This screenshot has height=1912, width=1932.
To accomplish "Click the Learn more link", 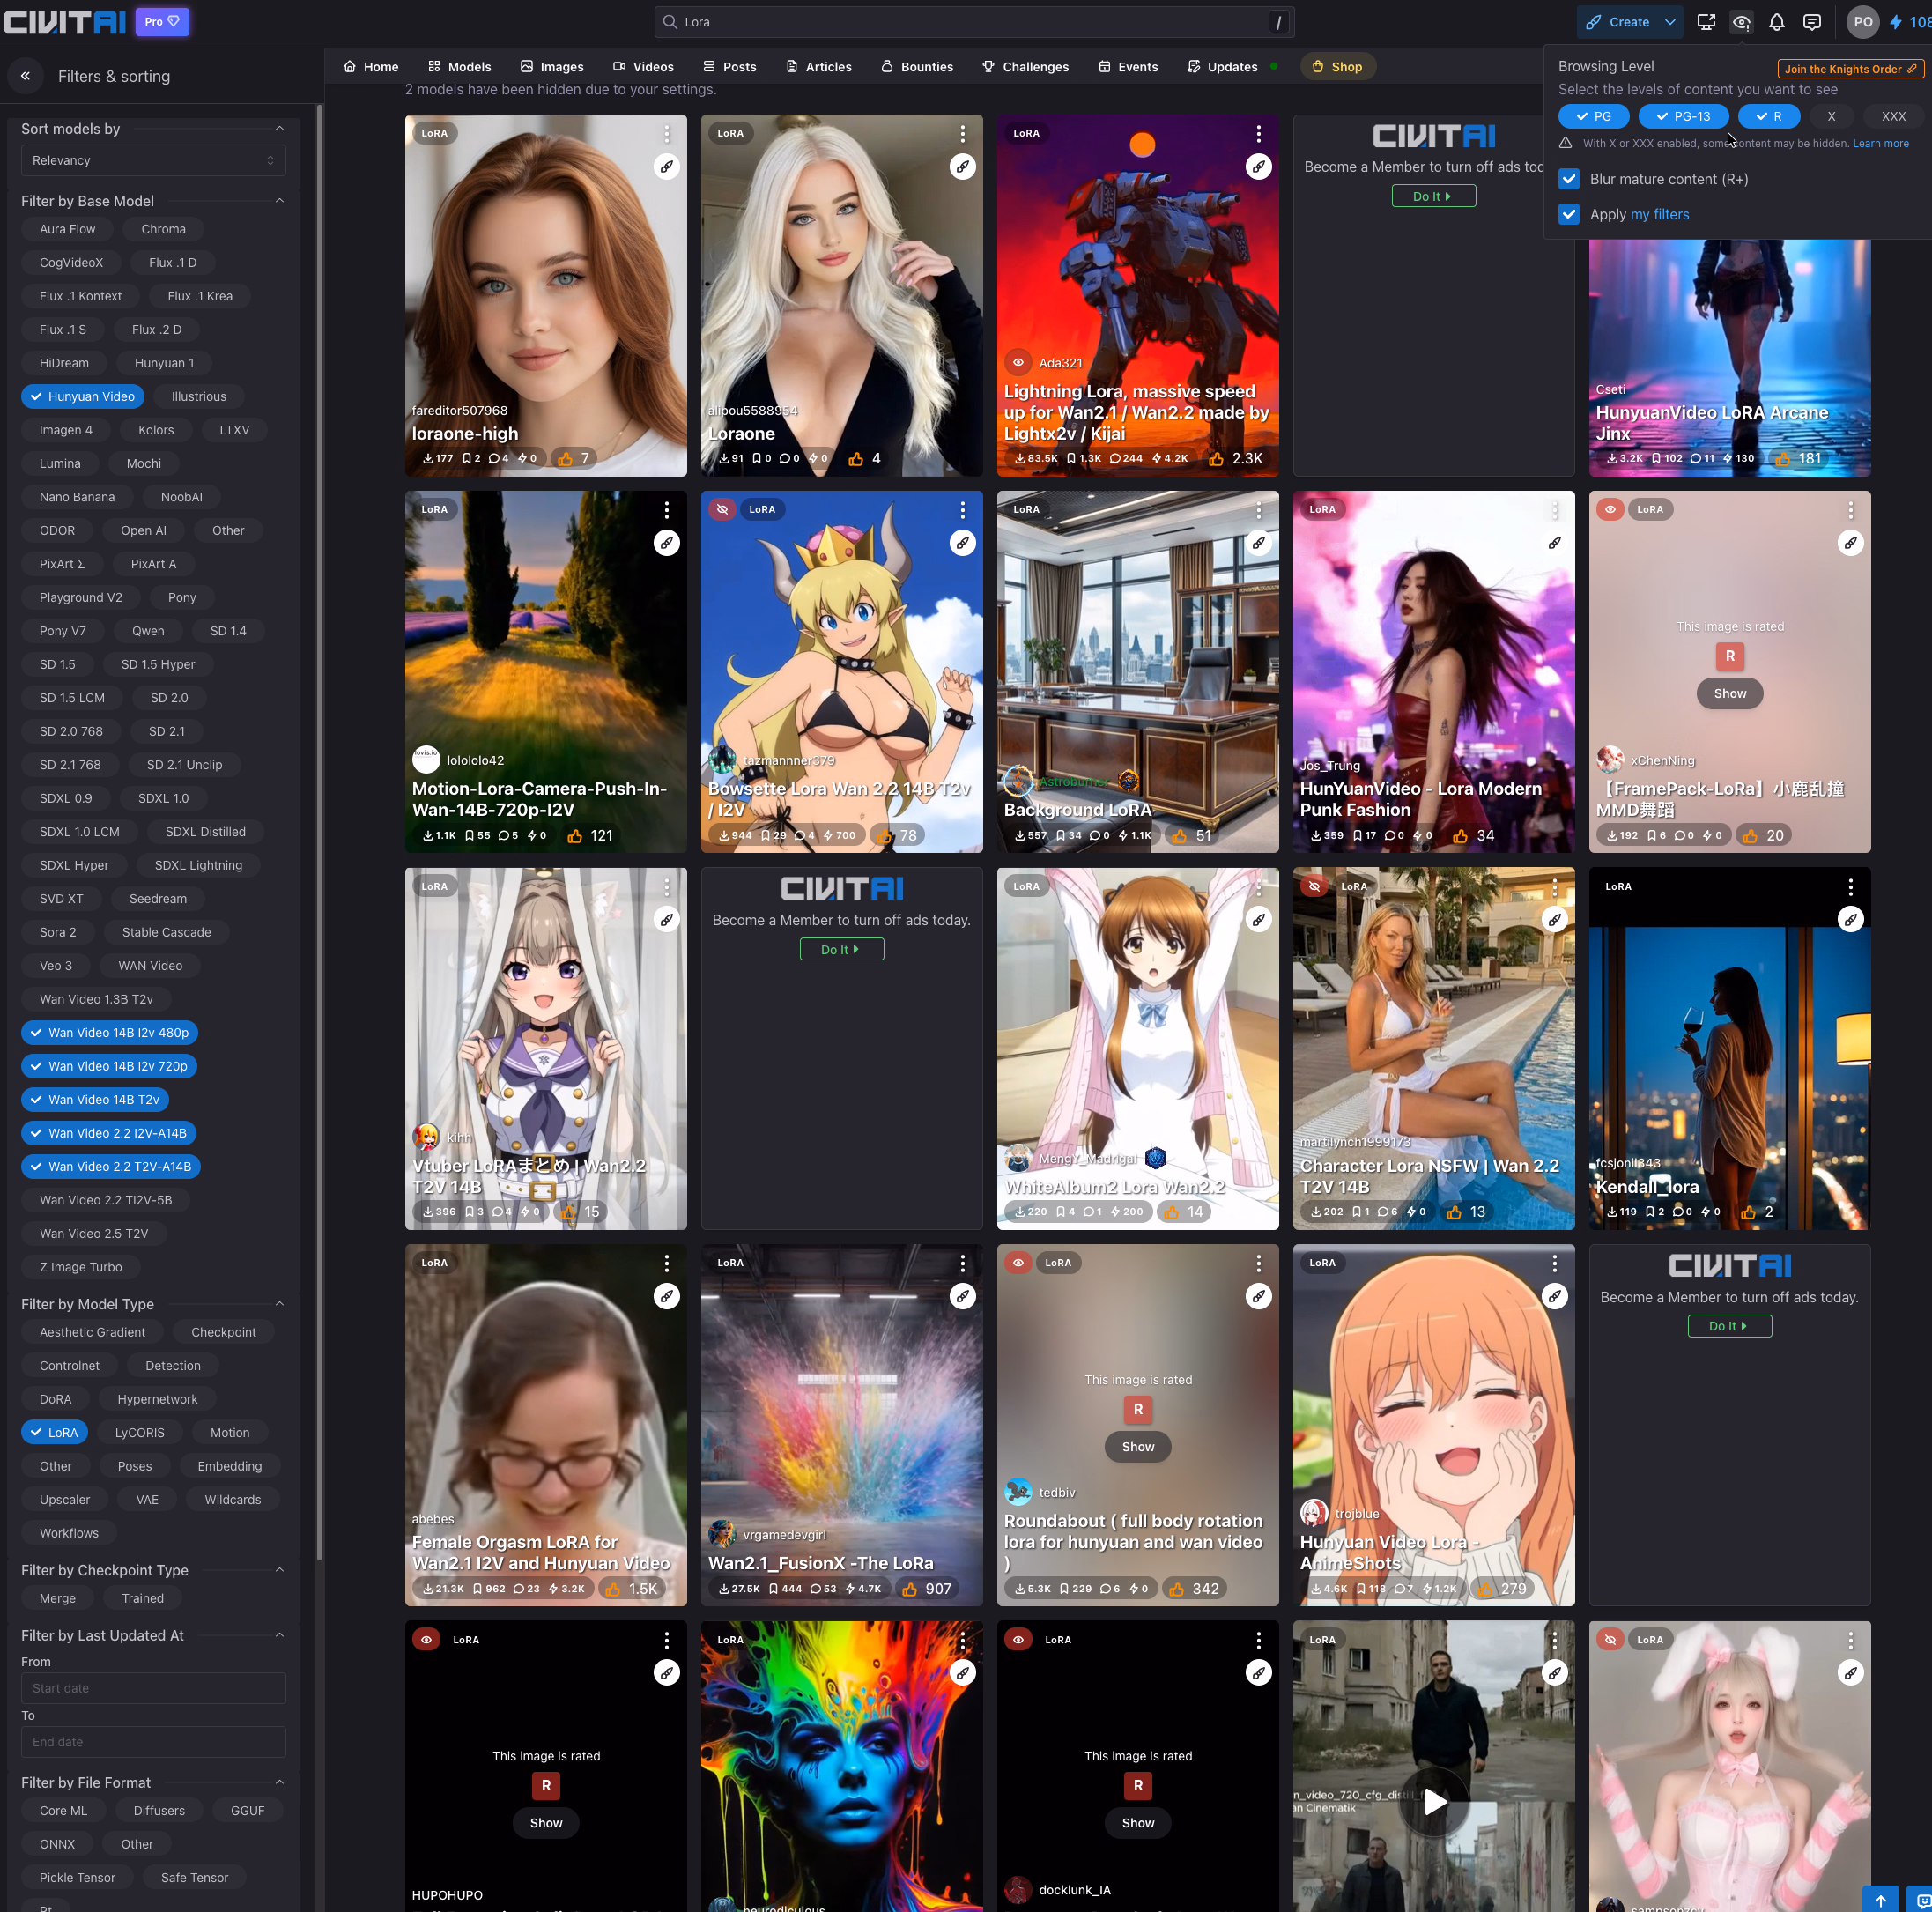I will click(x=1879, y=143).
